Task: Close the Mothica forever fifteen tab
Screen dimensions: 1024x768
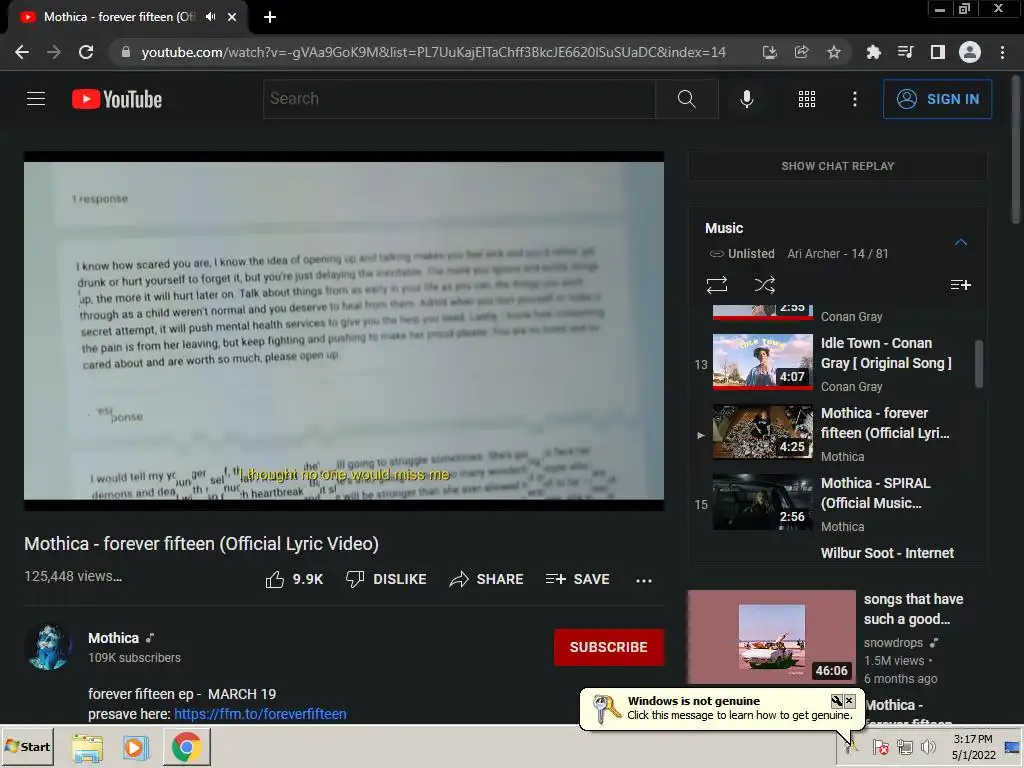Action: coord(232,17)
